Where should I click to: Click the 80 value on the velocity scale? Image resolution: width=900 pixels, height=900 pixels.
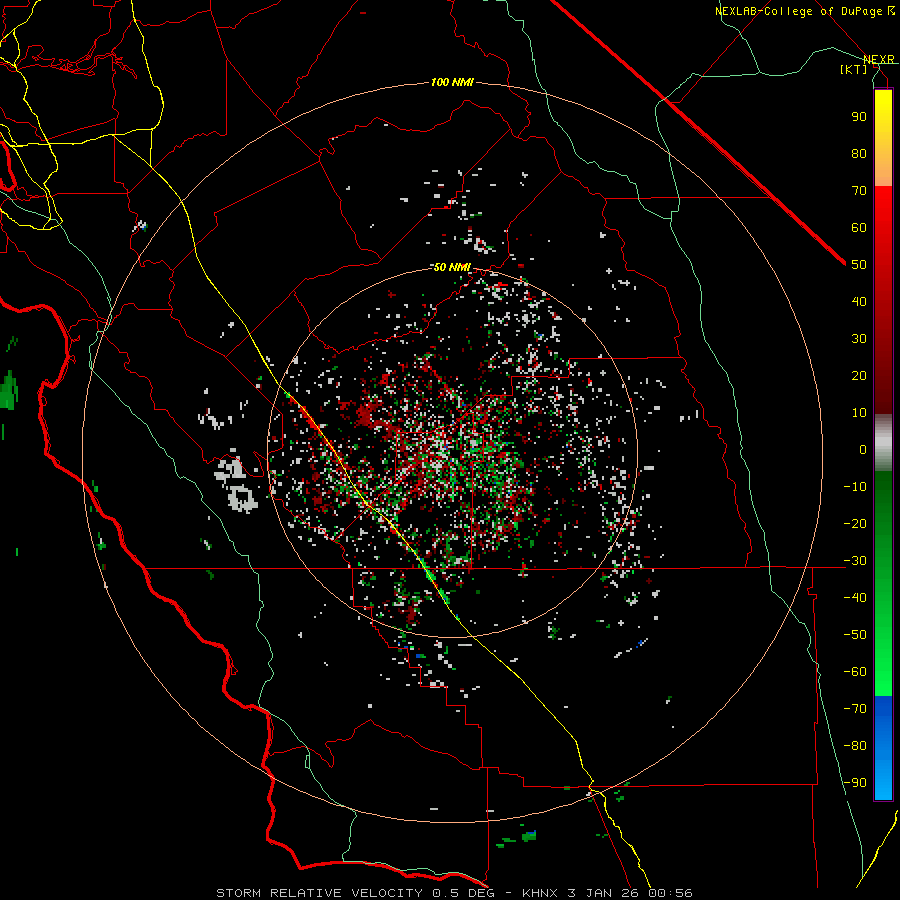pyautogui.click(x=859, y=154)
